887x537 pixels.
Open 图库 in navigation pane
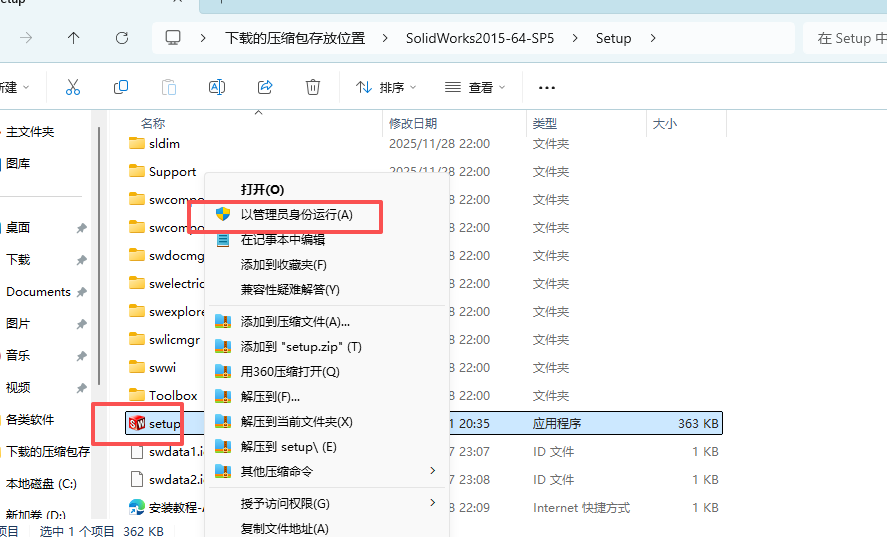[x=18, y=164]
